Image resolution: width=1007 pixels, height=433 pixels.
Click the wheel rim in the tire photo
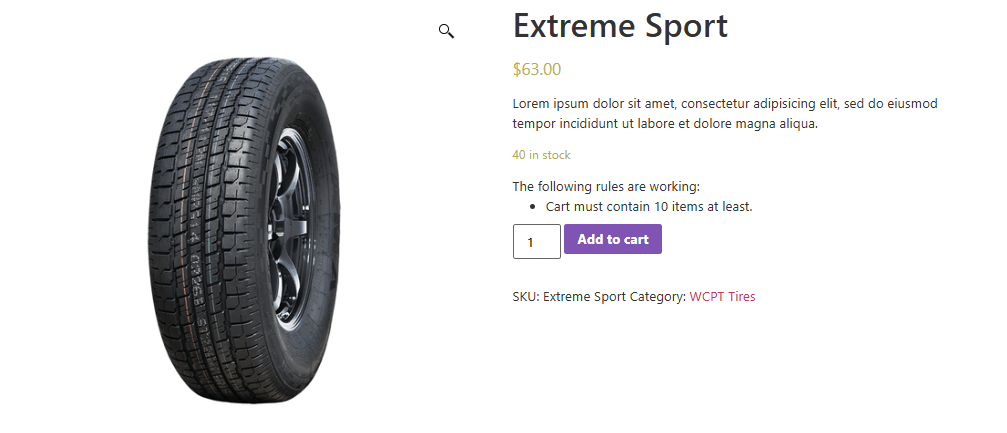[294, 218]
